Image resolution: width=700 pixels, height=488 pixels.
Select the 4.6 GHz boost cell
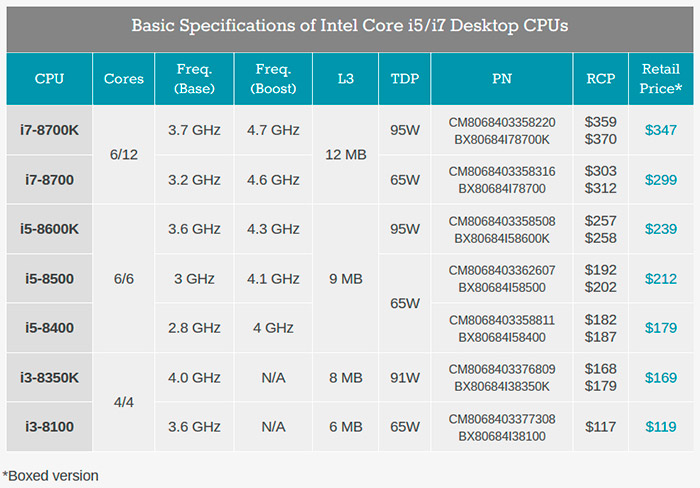coord(273,179)
